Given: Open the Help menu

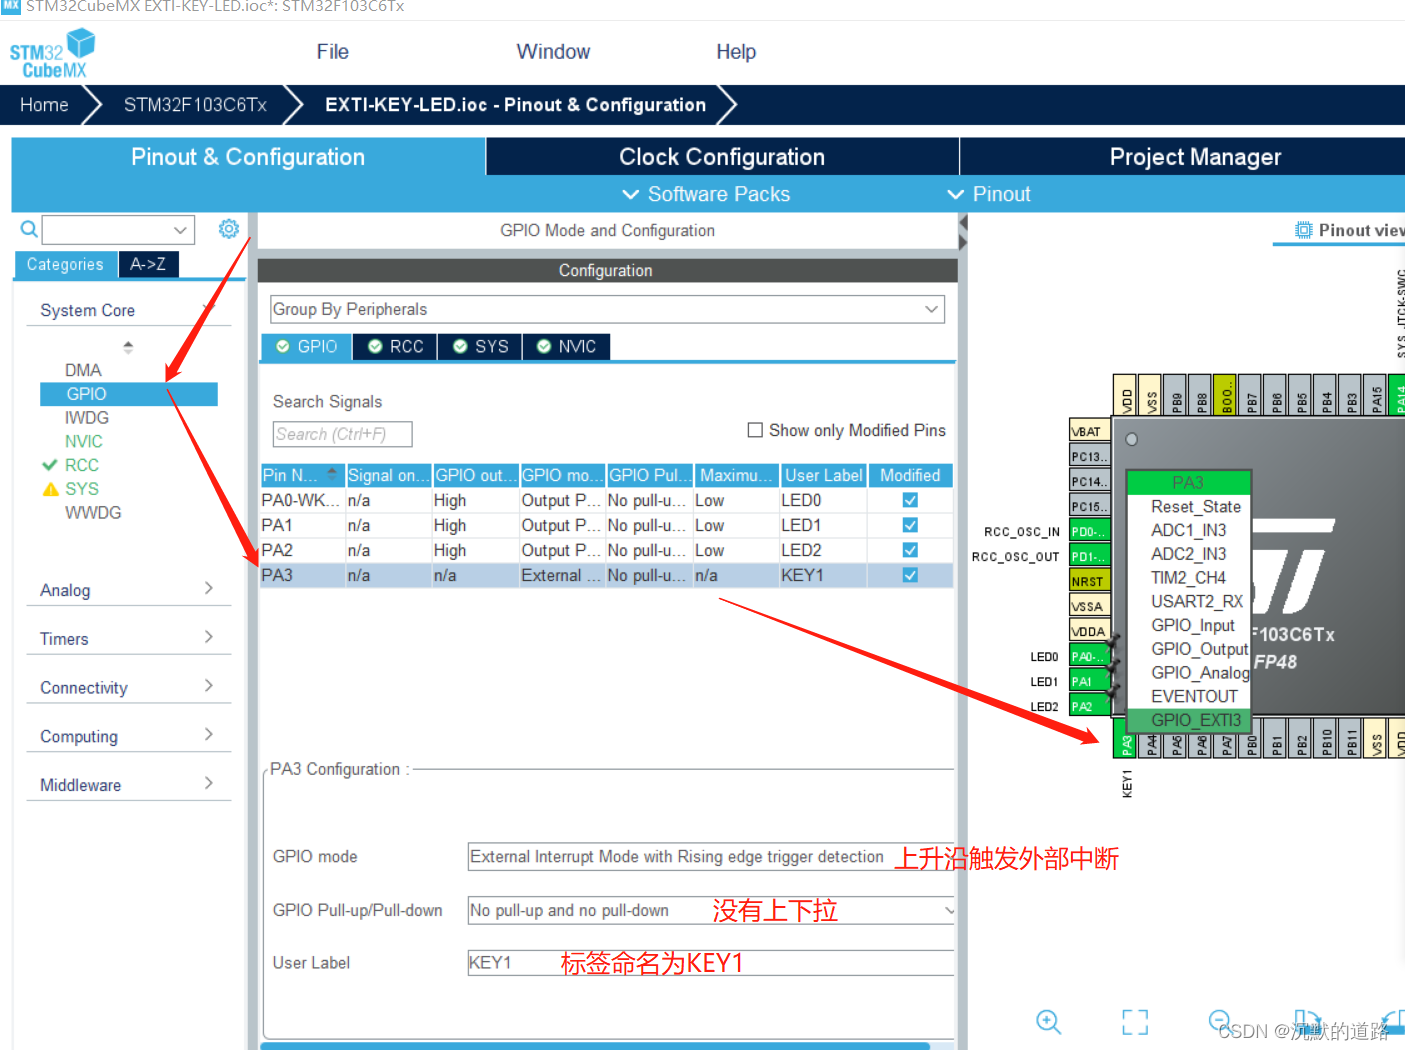Looking at the screenshot, I should coord(736,52).
